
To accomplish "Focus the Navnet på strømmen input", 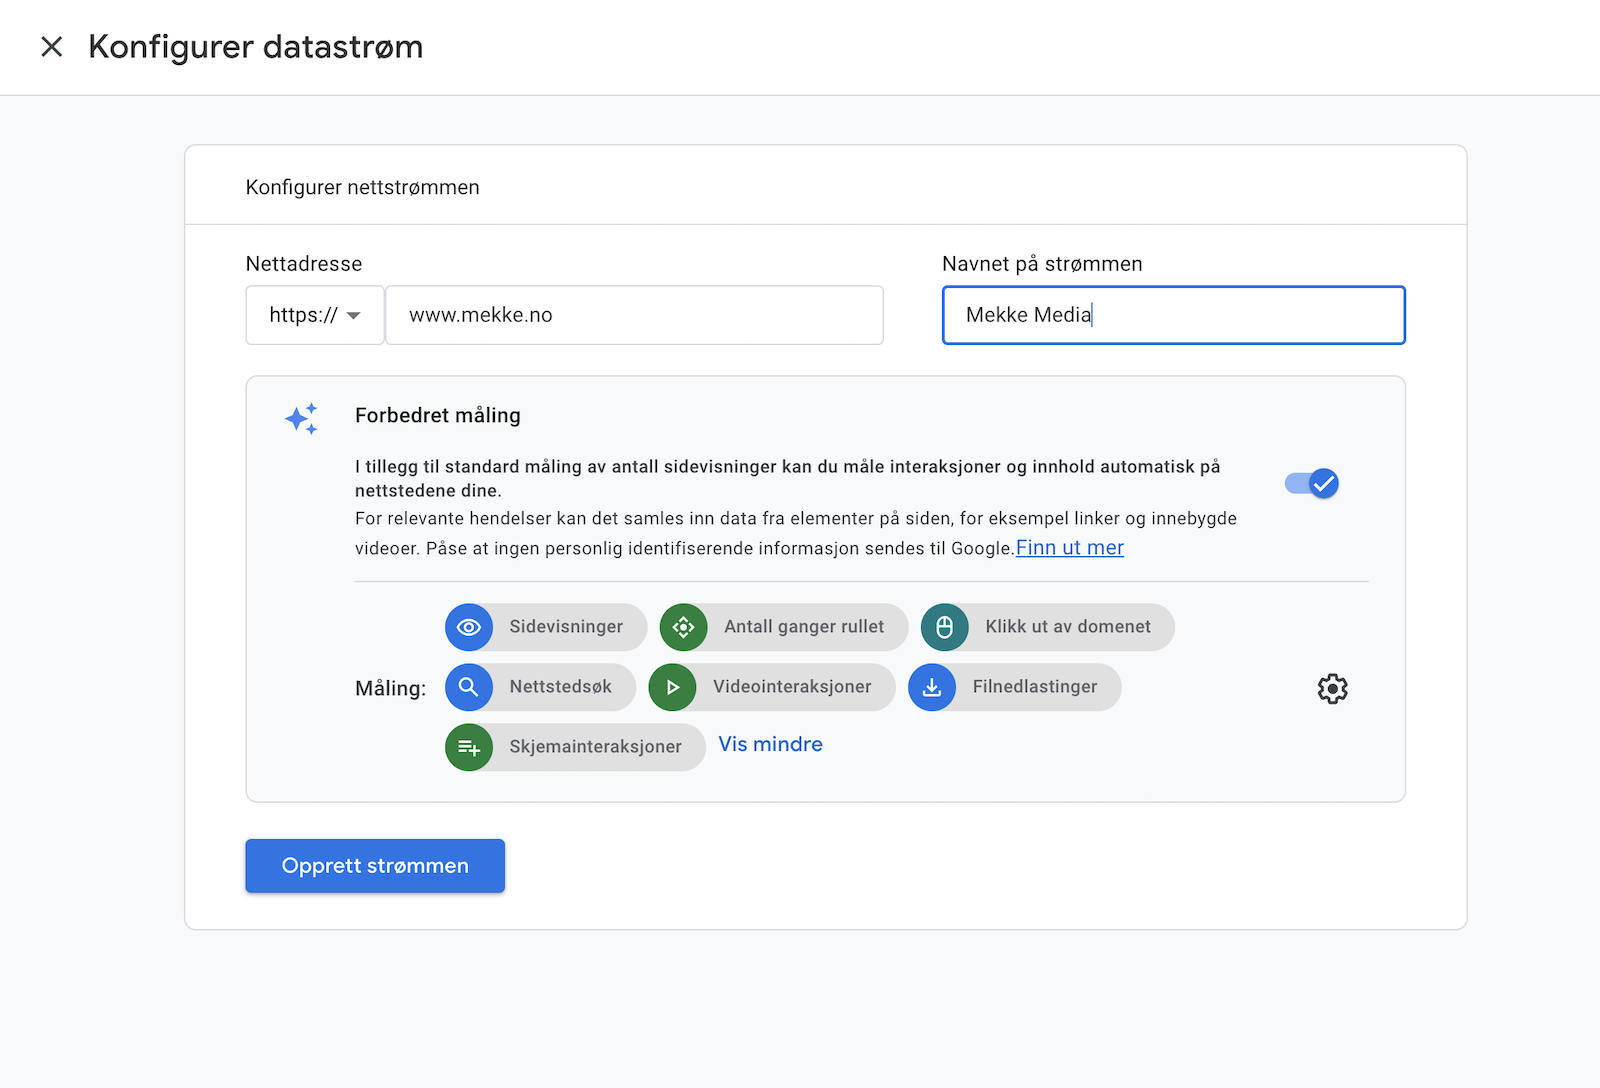I will click(x=1173, y=315).
